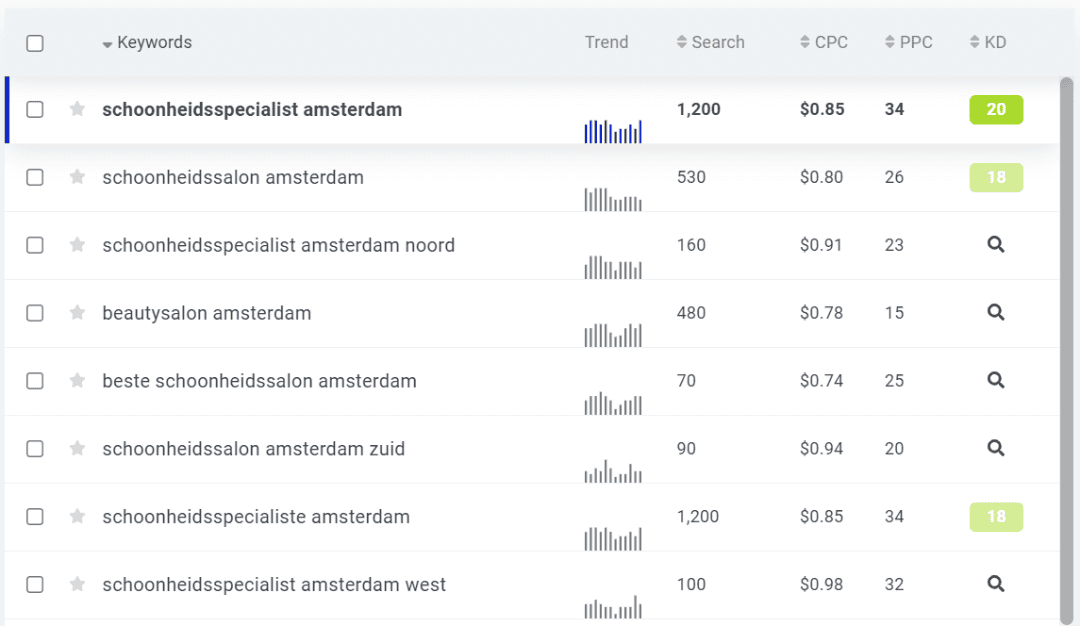Check KD for schoonheidsspecialist amsterdam west
1080x626 pixels.
996,584
